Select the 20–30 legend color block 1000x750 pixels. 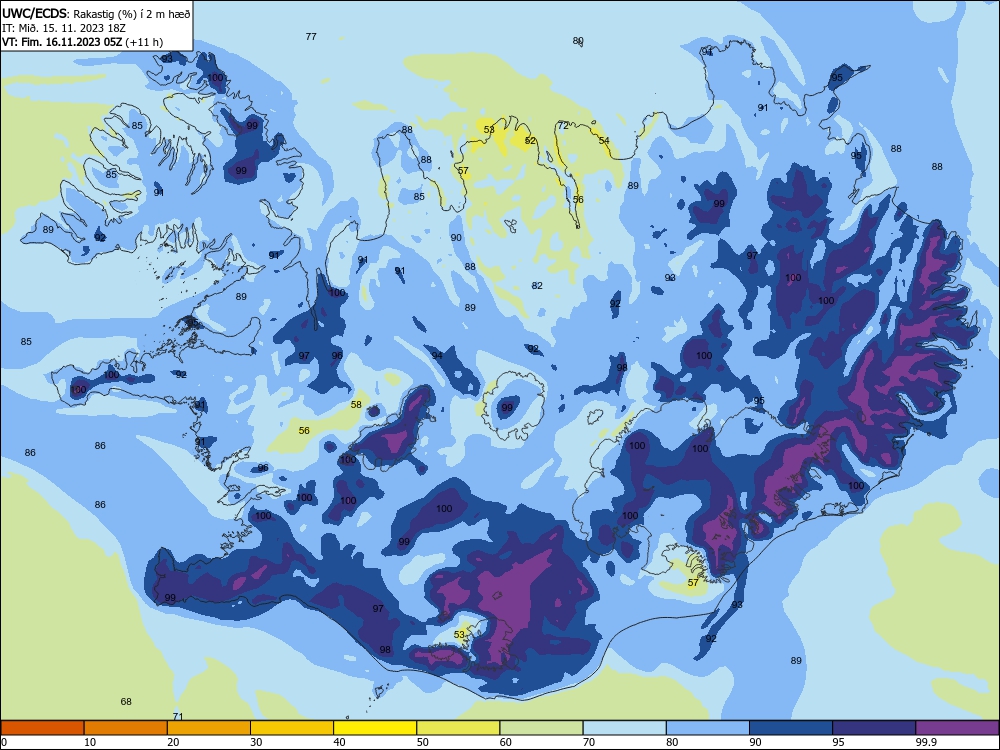pyautogui.click(x=209, y=728)
